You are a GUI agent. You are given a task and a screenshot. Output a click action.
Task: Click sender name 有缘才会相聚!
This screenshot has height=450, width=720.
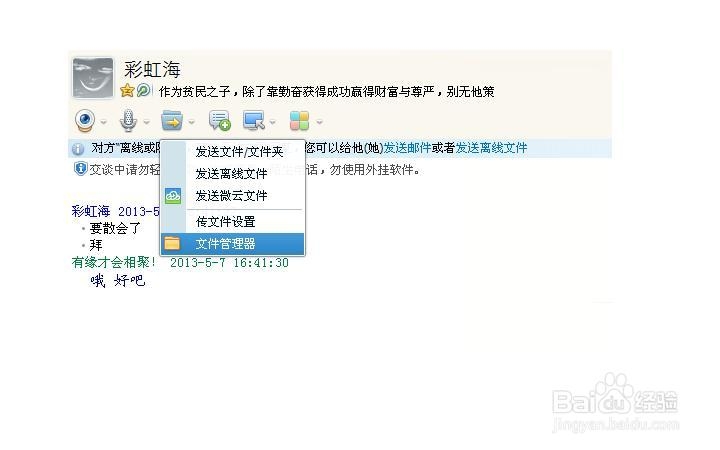coord(113,263)
